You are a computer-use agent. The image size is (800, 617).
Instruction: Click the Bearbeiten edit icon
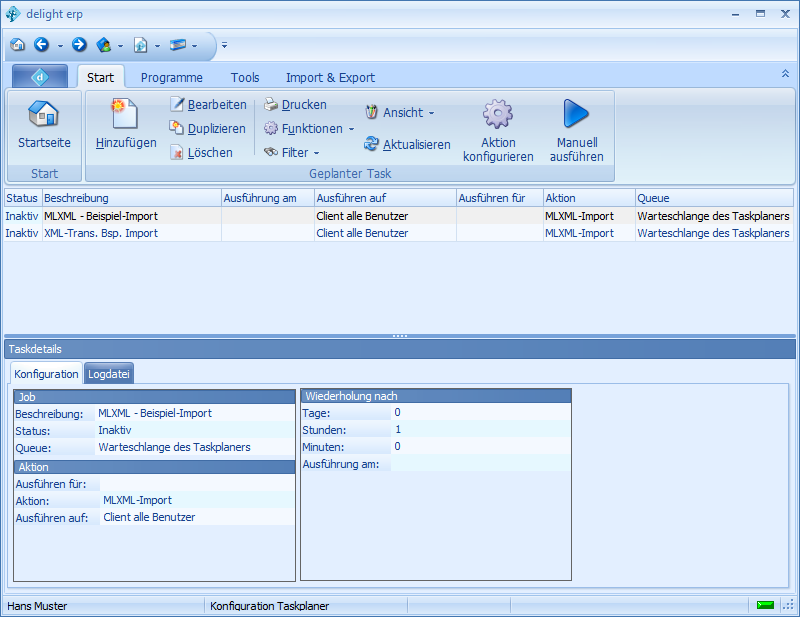[x=178, y=105]
